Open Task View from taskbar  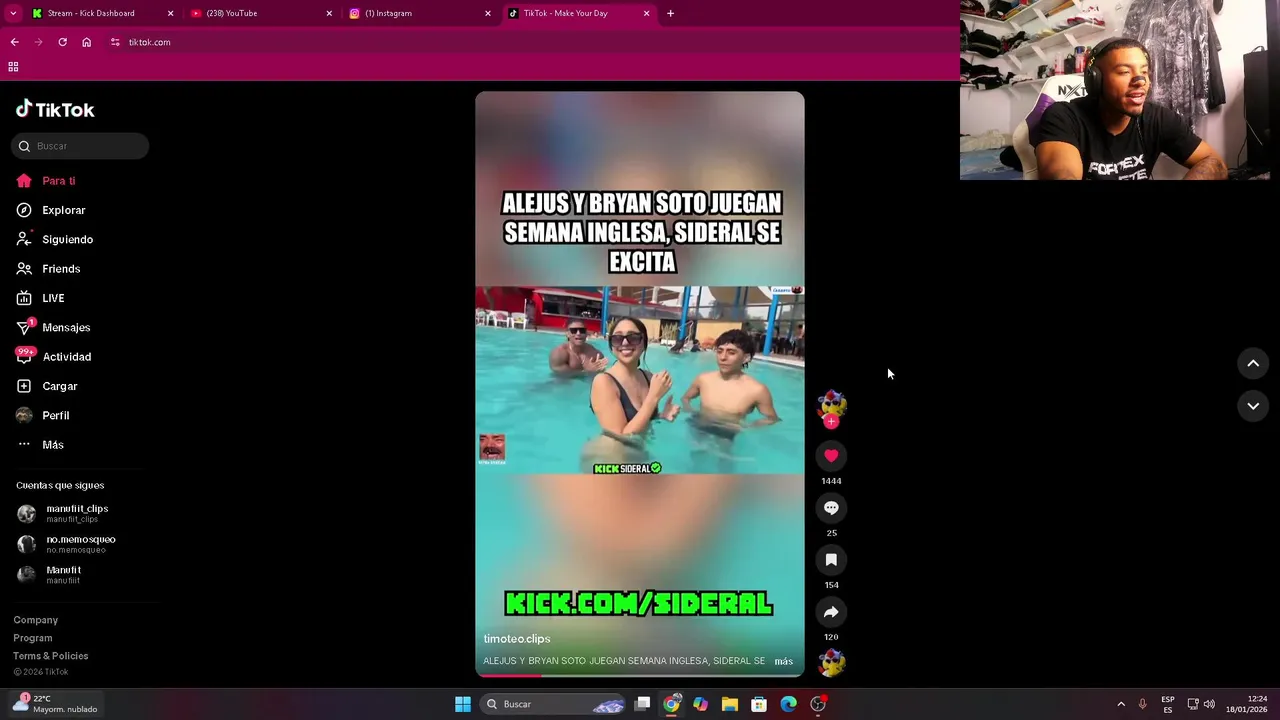tap(643, 704)
